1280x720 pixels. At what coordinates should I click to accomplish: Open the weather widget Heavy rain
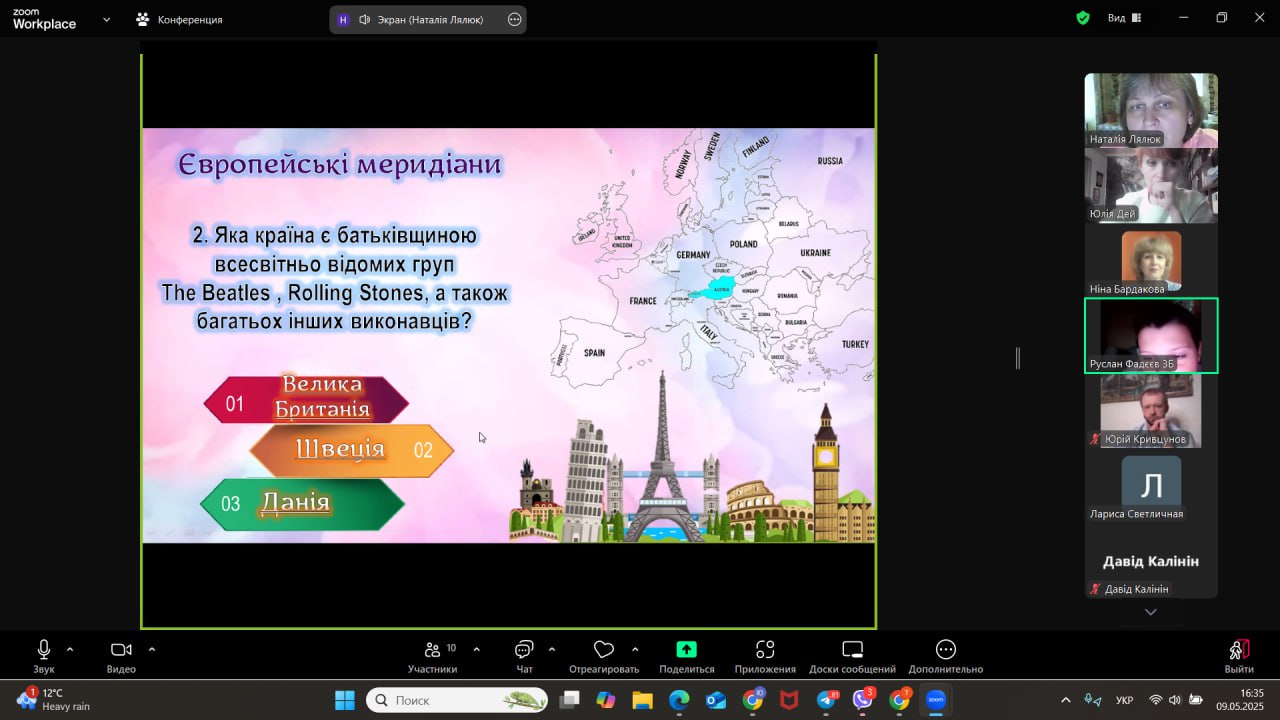(x=54, y=699)
